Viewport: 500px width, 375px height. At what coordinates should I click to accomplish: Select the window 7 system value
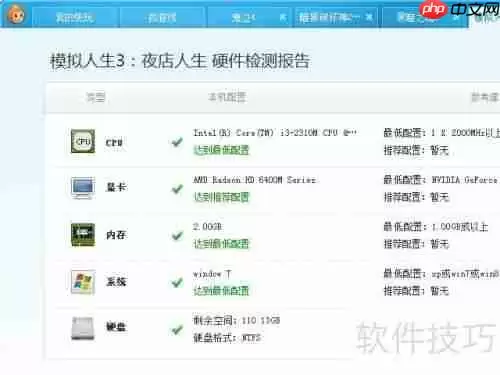pos(212,274)
